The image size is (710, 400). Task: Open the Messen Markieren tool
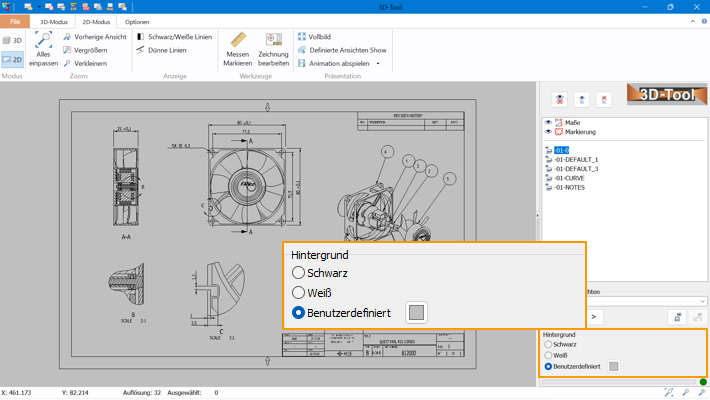click(238, 42)
